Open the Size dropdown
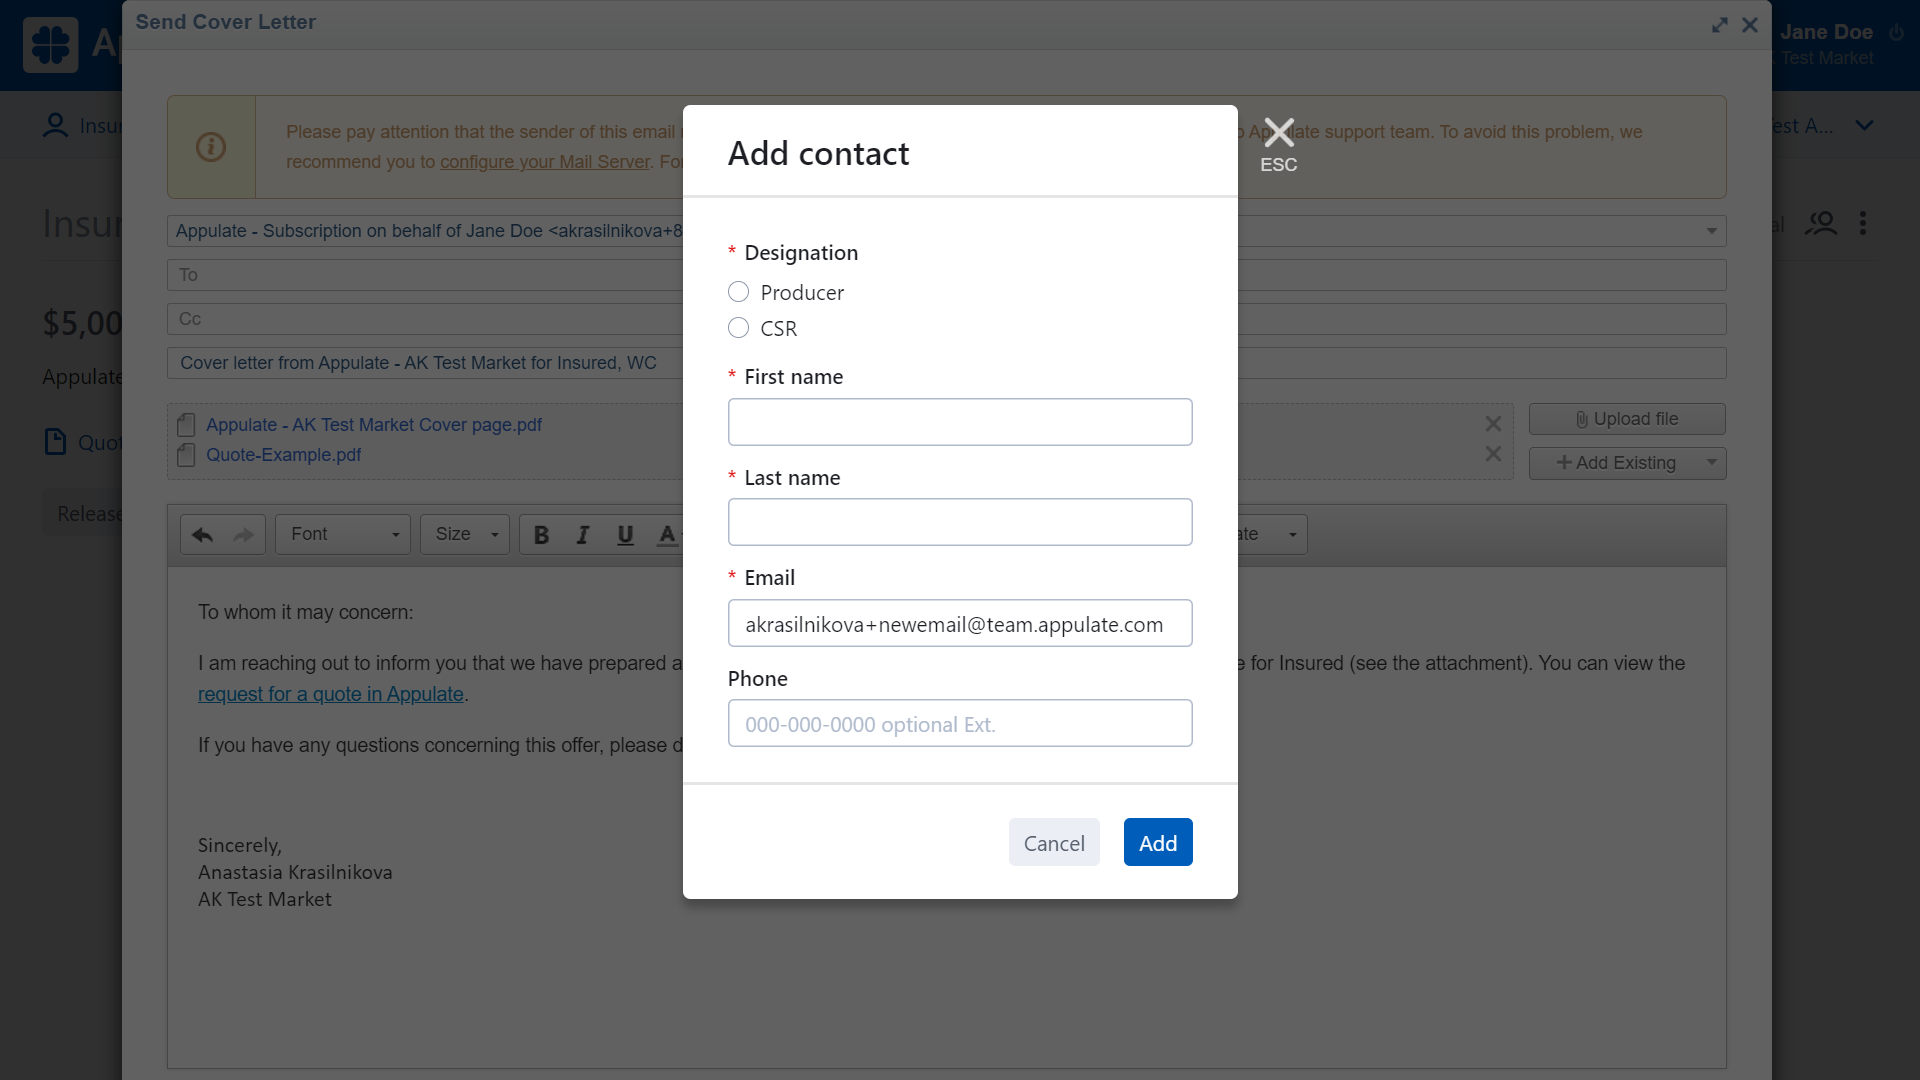Viewport: 1920px width, 1080px height. pos(465,535)
